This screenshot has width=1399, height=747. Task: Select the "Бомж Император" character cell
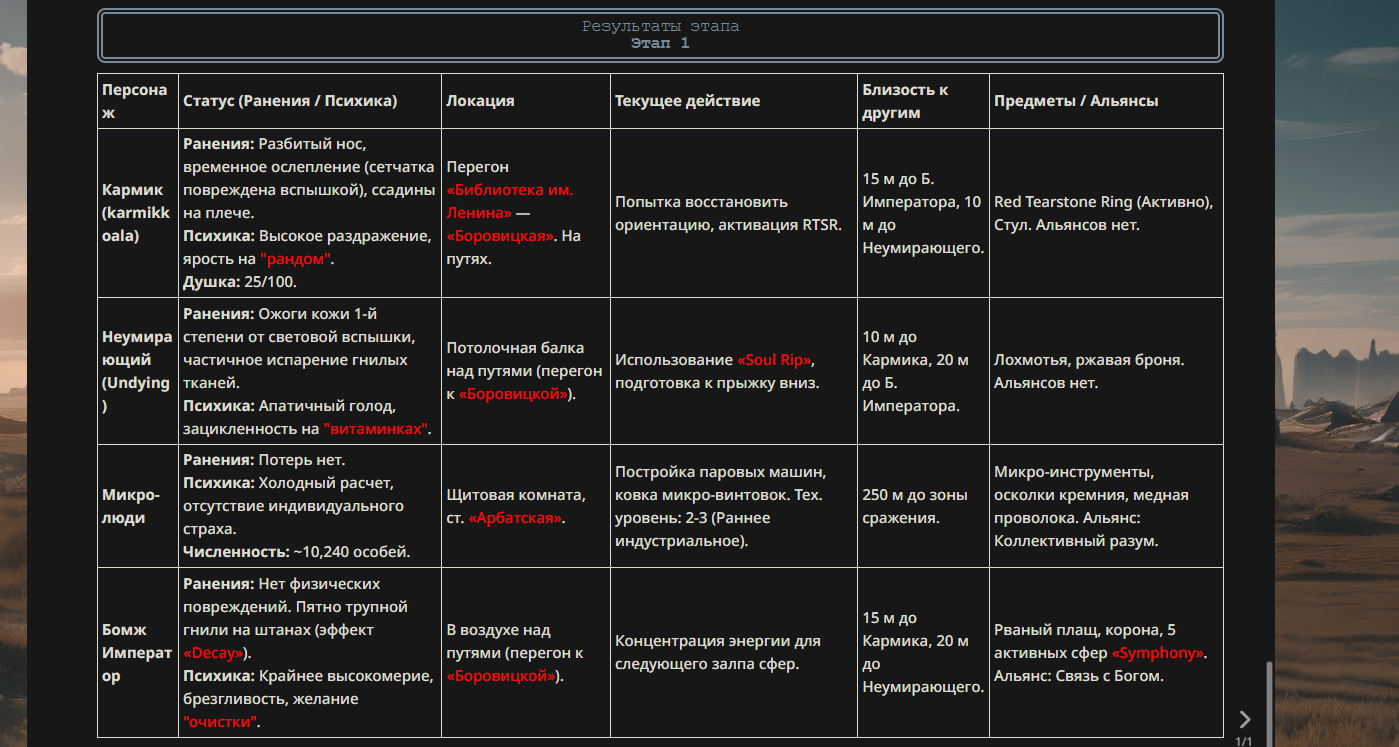[138, 653]
